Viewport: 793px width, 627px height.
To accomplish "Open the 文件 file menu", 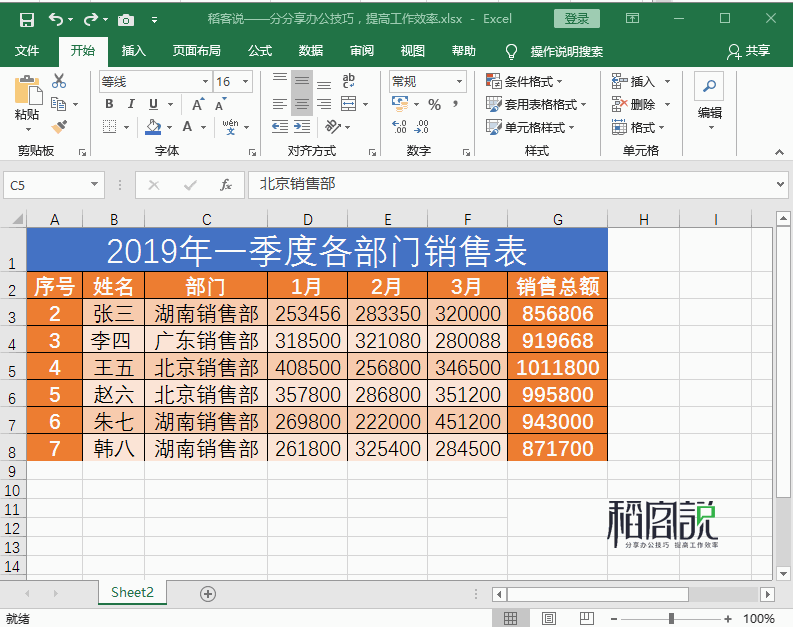I will coord(27,51).
